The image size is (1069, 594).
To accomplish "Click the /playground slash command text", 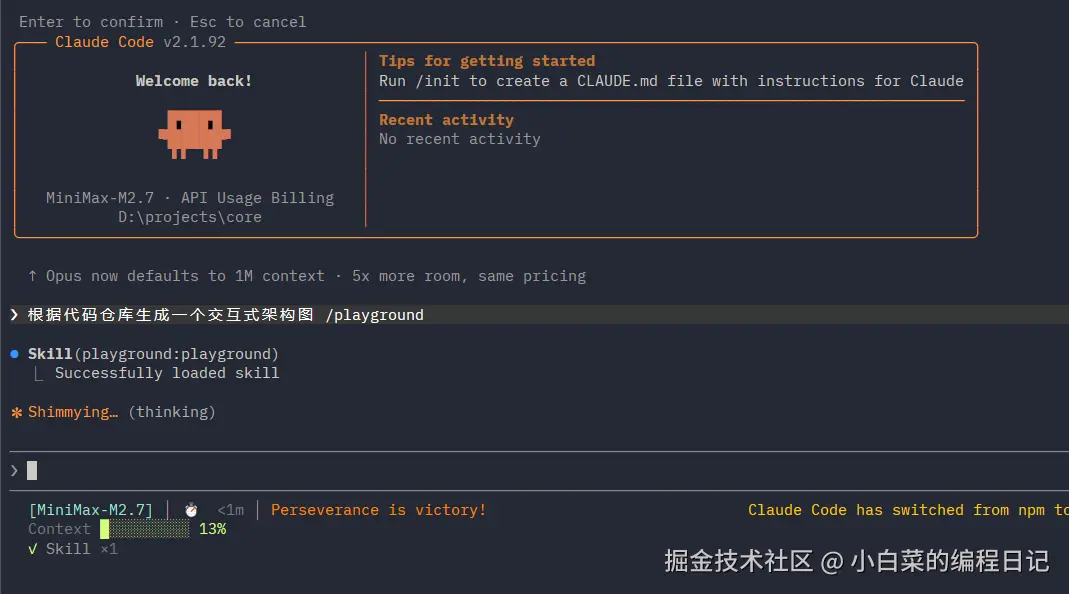I will click(374, 315).
